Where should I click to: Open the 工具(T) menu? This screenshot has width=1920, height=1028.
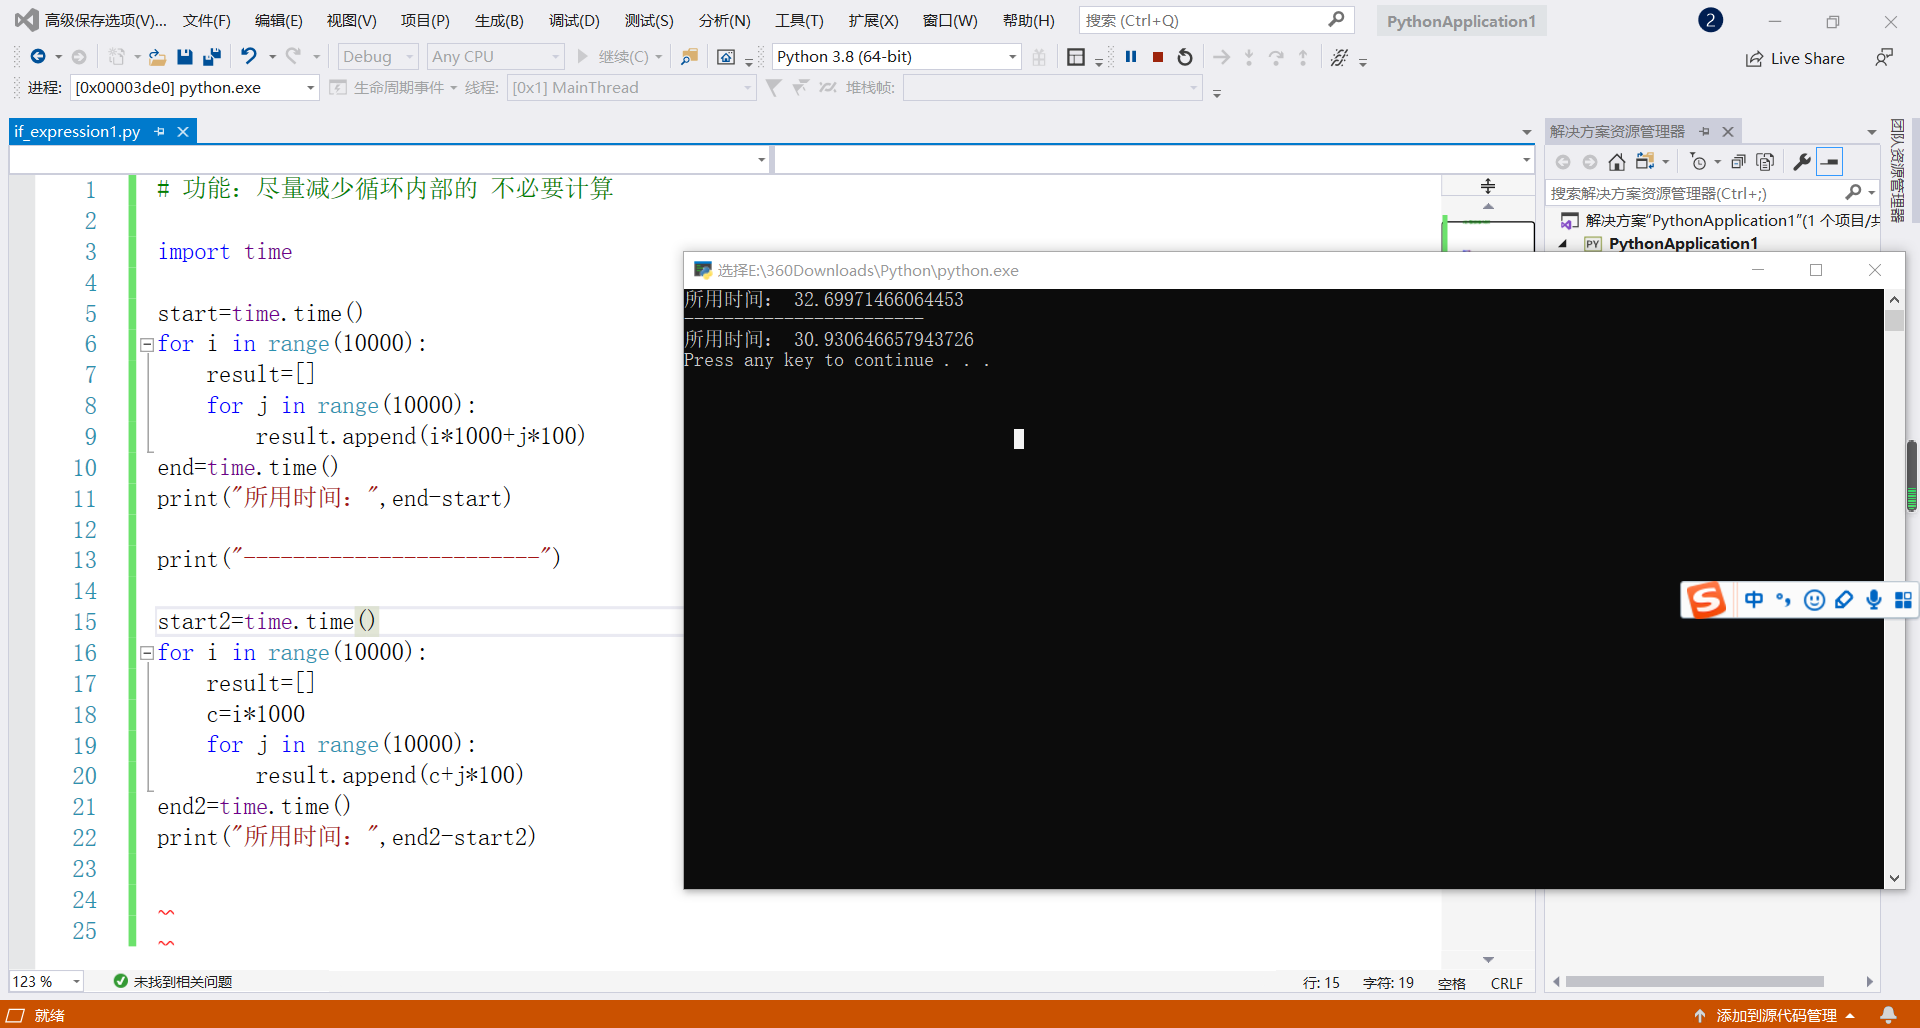coord(799,20)
